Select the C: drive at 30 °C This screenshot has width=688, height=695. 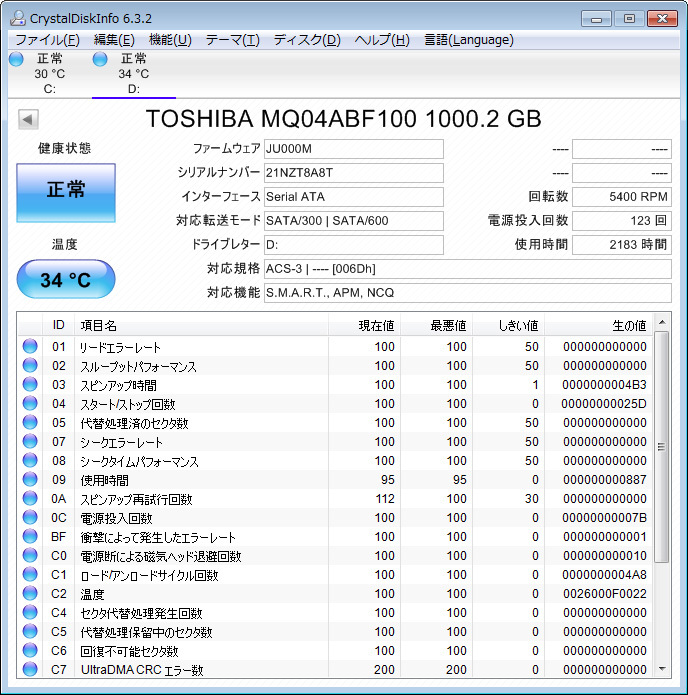[49, 74]
